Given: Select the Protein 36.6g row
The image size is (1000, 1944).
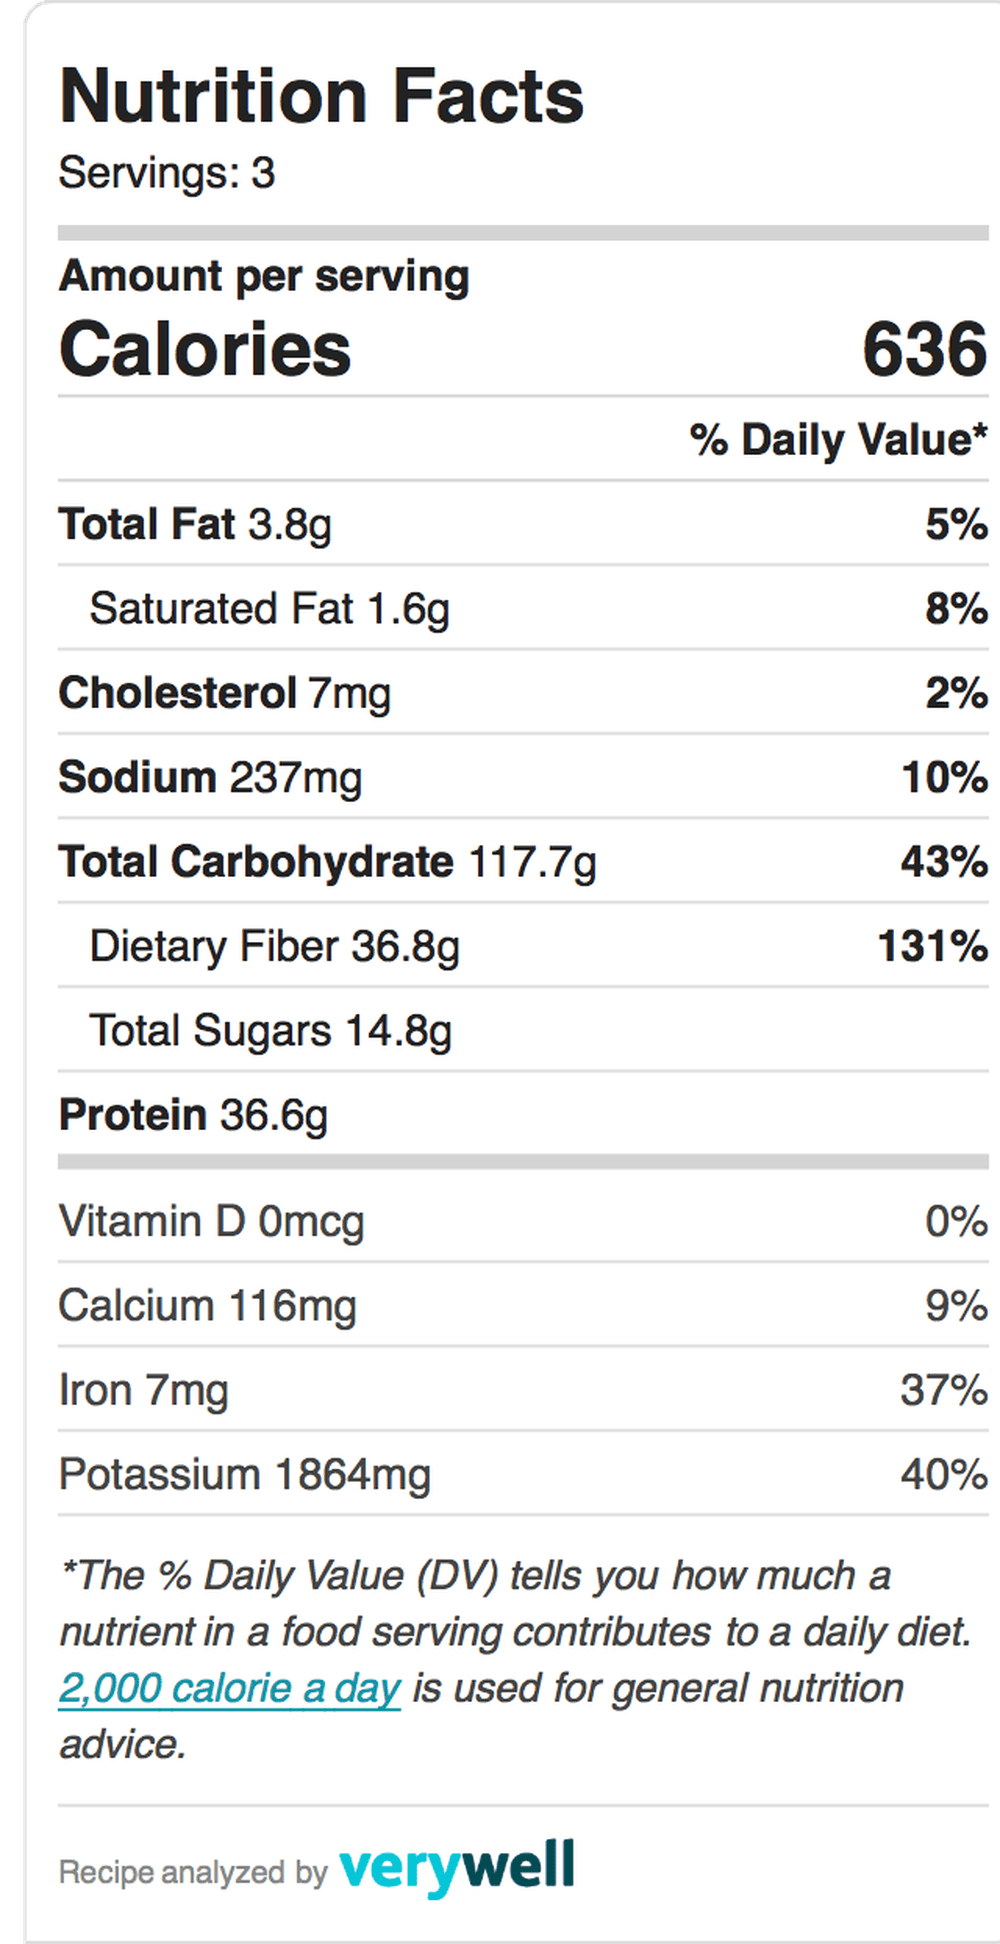Looking at the screenshot, I should (x=523, y=1115).
